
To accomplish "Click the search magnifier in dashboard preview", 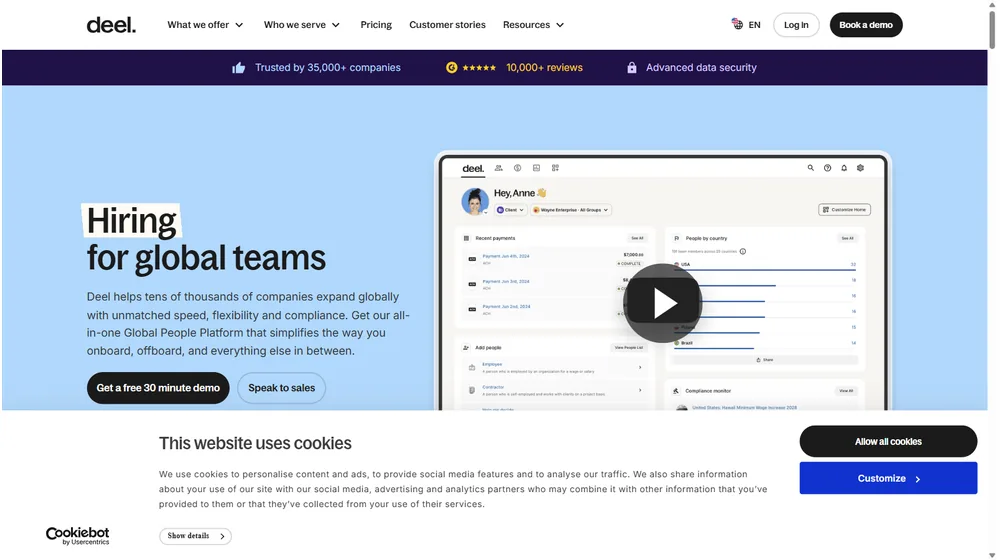I will pos(811,168).
